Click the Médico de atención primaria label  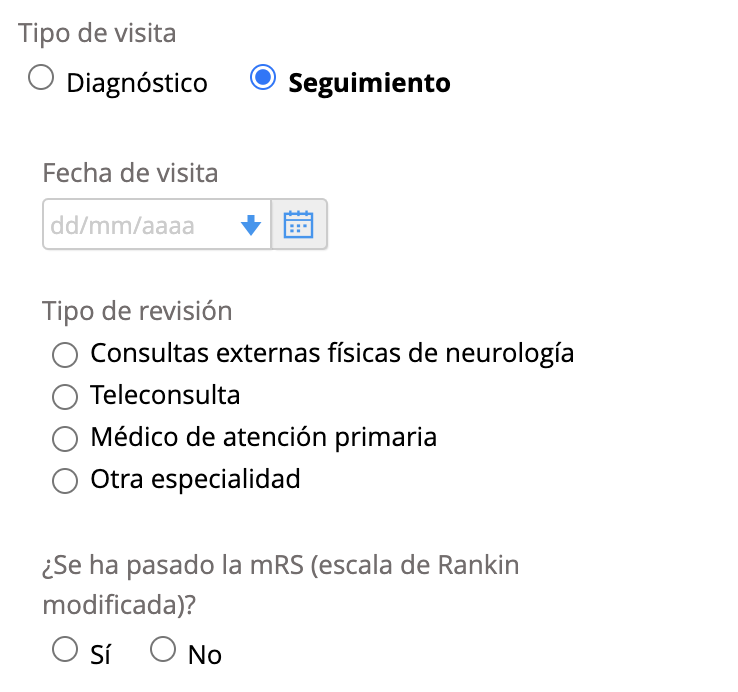264,437
